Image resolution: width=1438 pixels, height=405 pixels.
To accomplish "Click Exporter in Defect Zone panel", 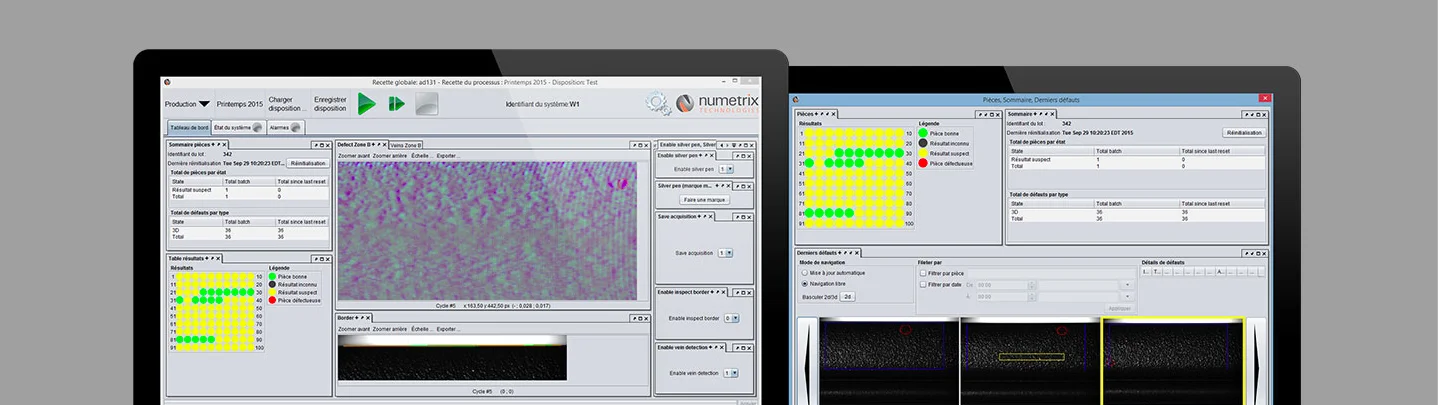I will click(447, 156).
